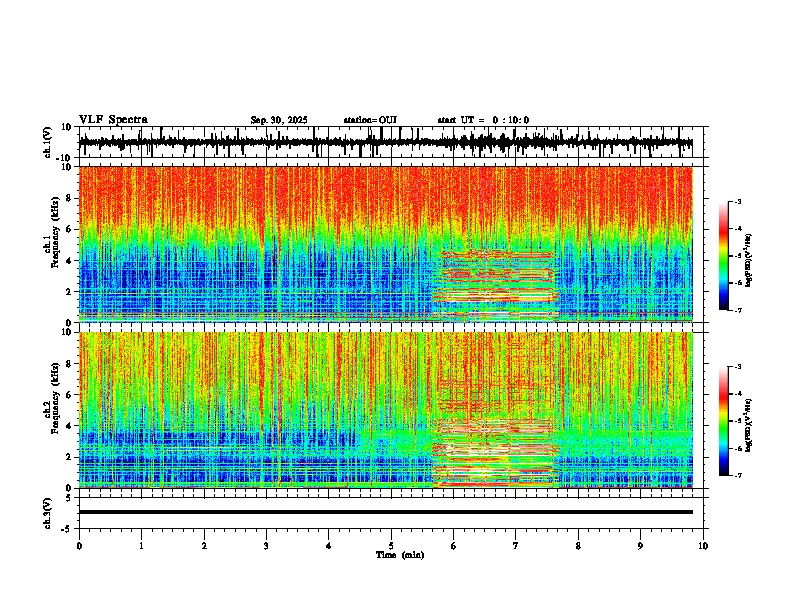
Task: Click the log(PSD) label beside ch.1 color bar
Action: click(x=749, y=261)
